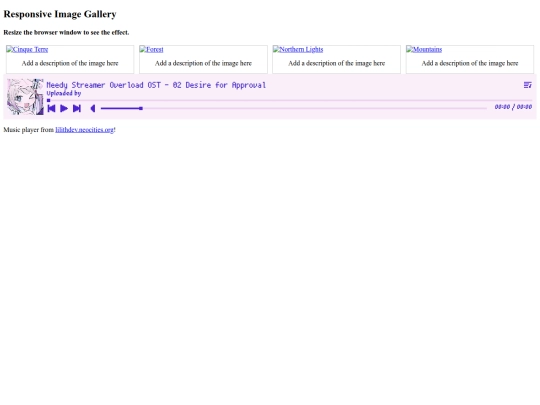Click the 00:00 / 00:00 time display
This screenshot has width=540, height=405.
coord(513,107)
